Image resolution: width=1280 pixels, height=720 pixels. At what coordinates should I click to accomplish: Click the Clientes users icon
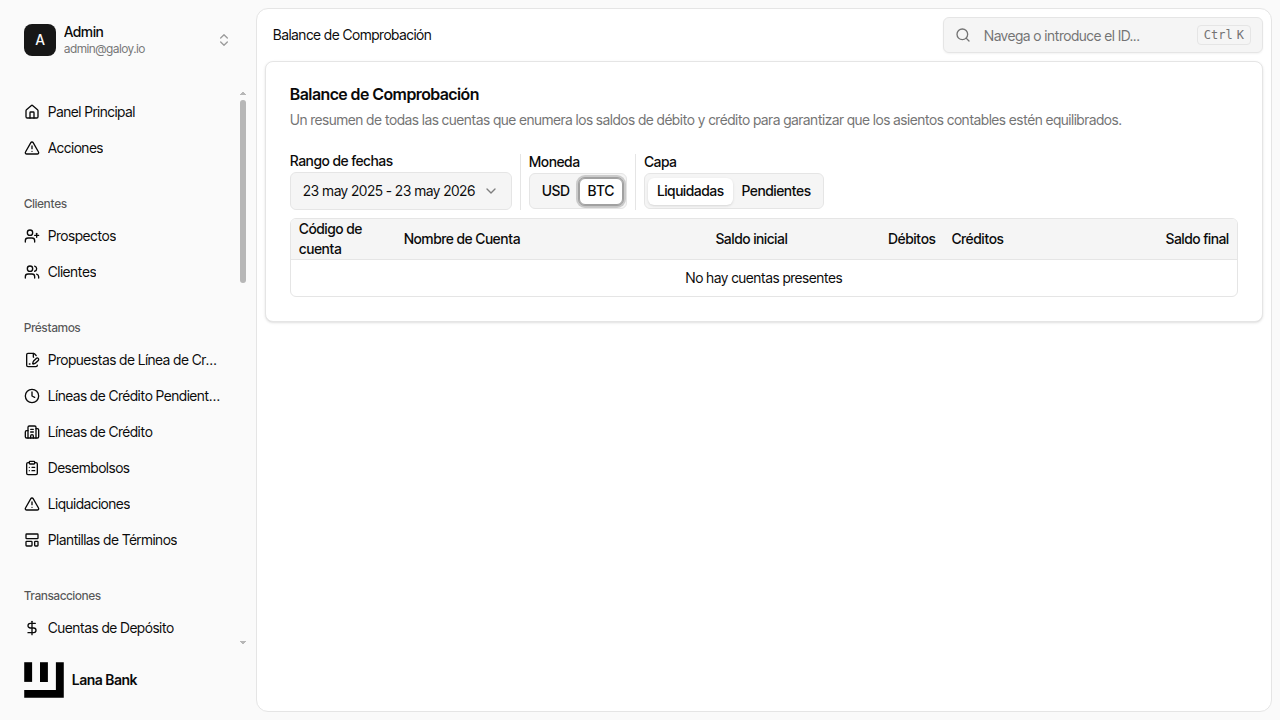click(x=32, y=272)
